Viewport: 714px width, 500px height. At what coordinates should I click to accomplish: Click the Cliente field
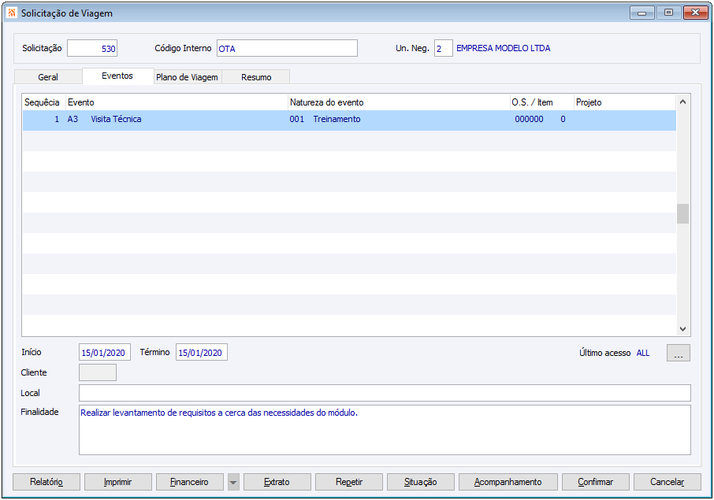[x=98, y=372]
